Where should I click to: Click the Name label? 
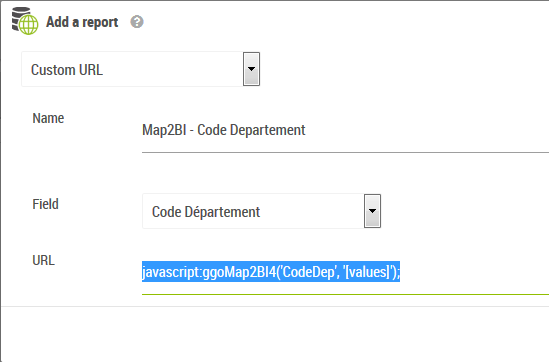coord(48,118)
